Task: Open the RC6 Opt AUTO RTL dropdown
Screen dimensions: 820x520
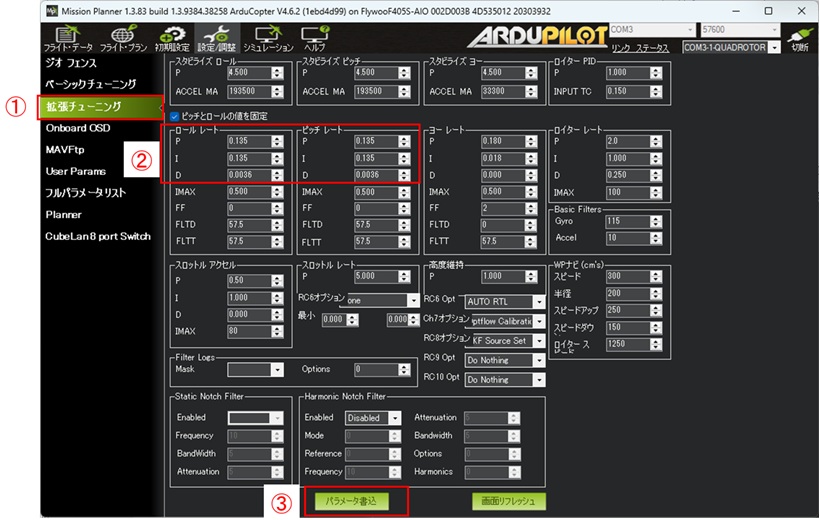Action: (505, 301)
